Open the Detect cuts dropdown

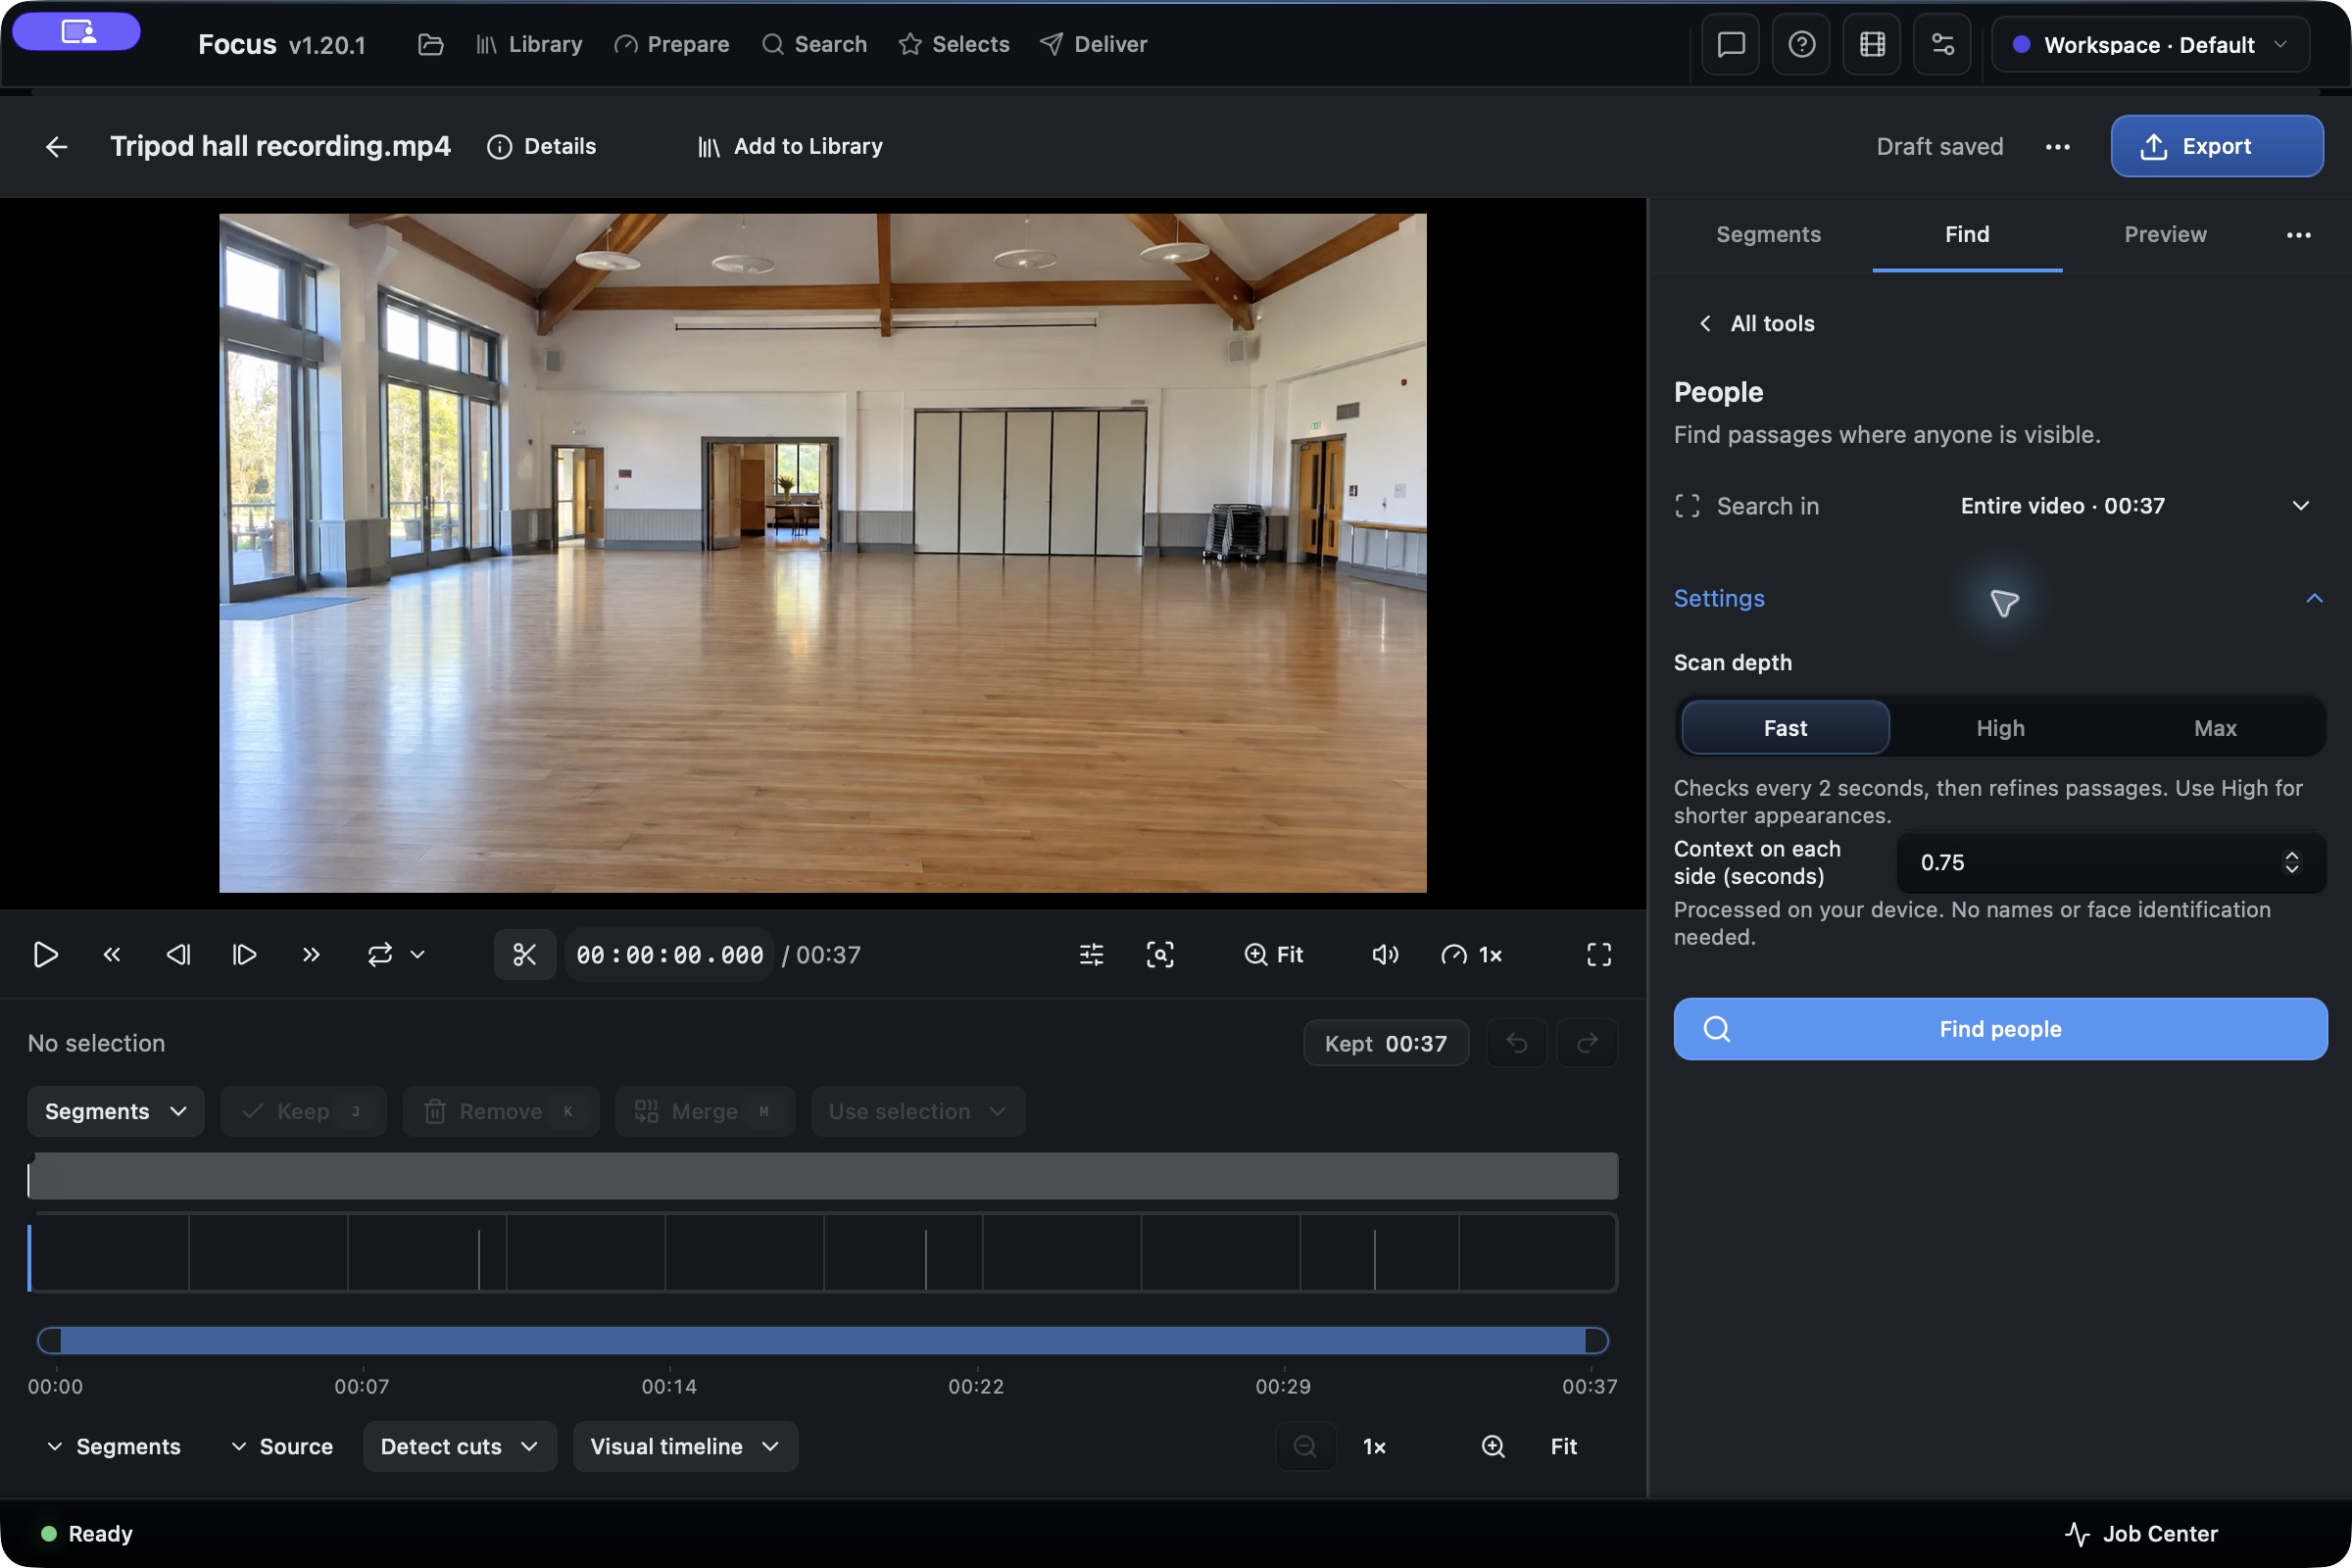460,1446
